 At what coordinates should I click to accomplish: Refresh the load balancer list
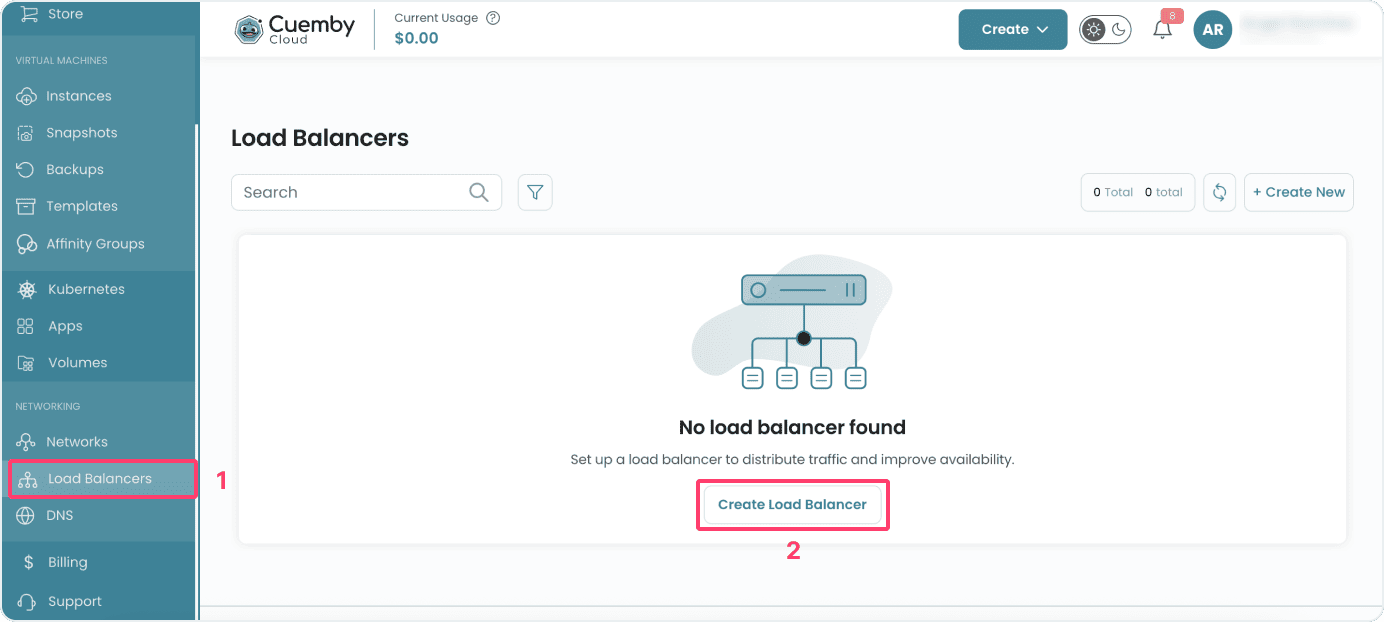click(1219, 192)
